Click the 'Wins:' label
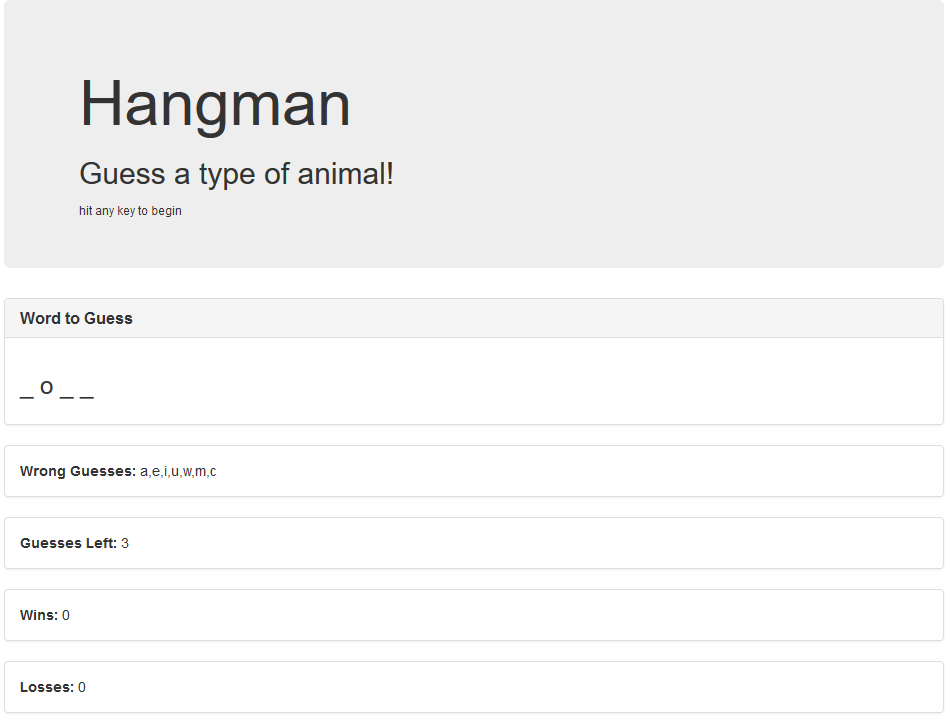 coord(39,615)
